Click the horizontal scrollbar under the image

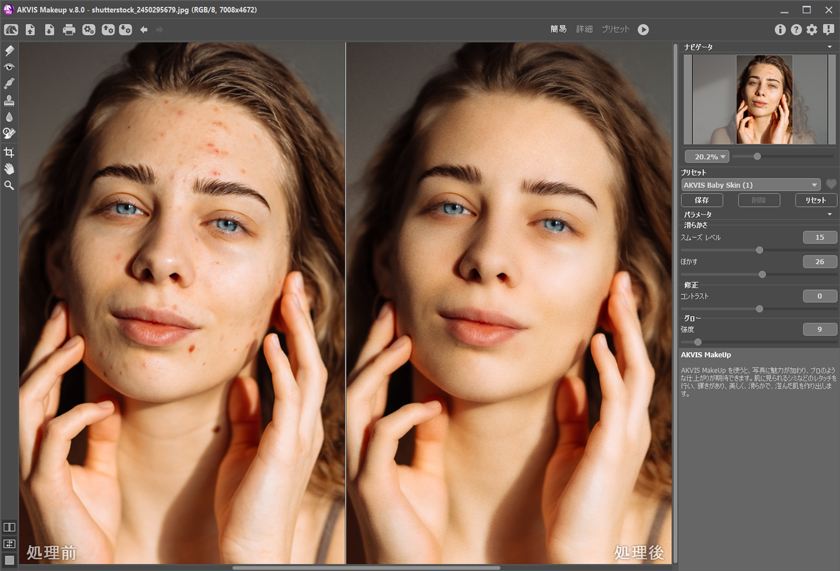[366, 568]
